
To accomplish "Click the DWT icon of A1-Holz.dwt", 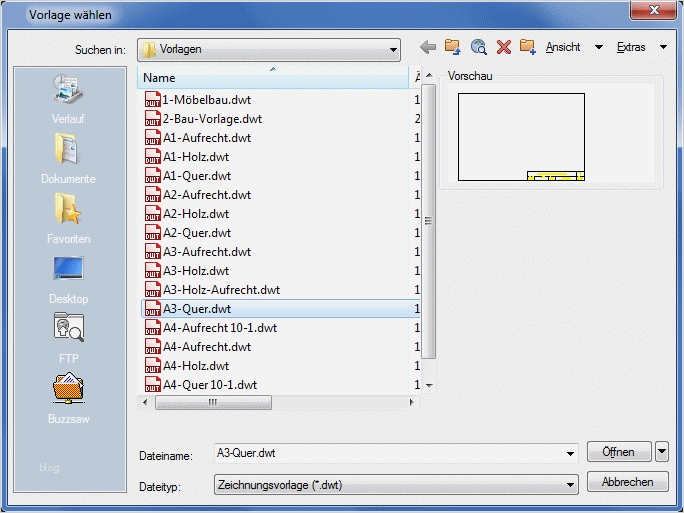I will (x=153, y=156).
